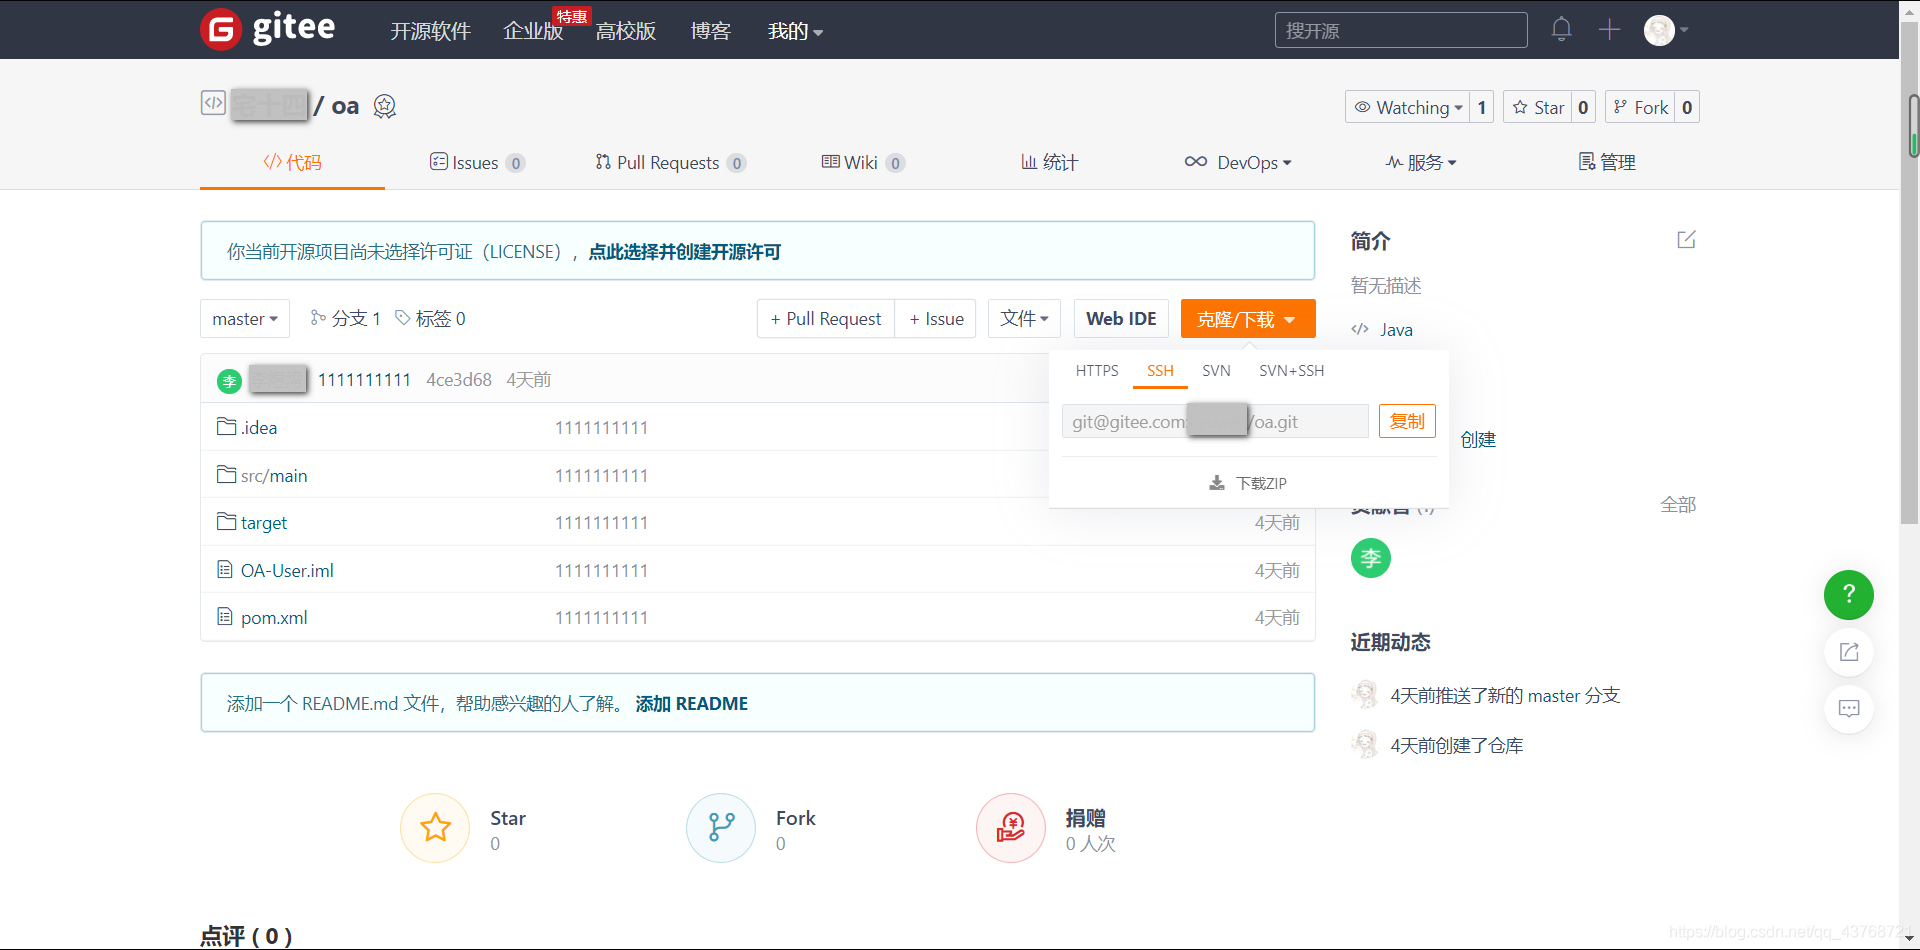Image resolution: width=1920 pixels, height=950 pixels.
Task: Open the Pull Requests tab
Action: [670, 162]
